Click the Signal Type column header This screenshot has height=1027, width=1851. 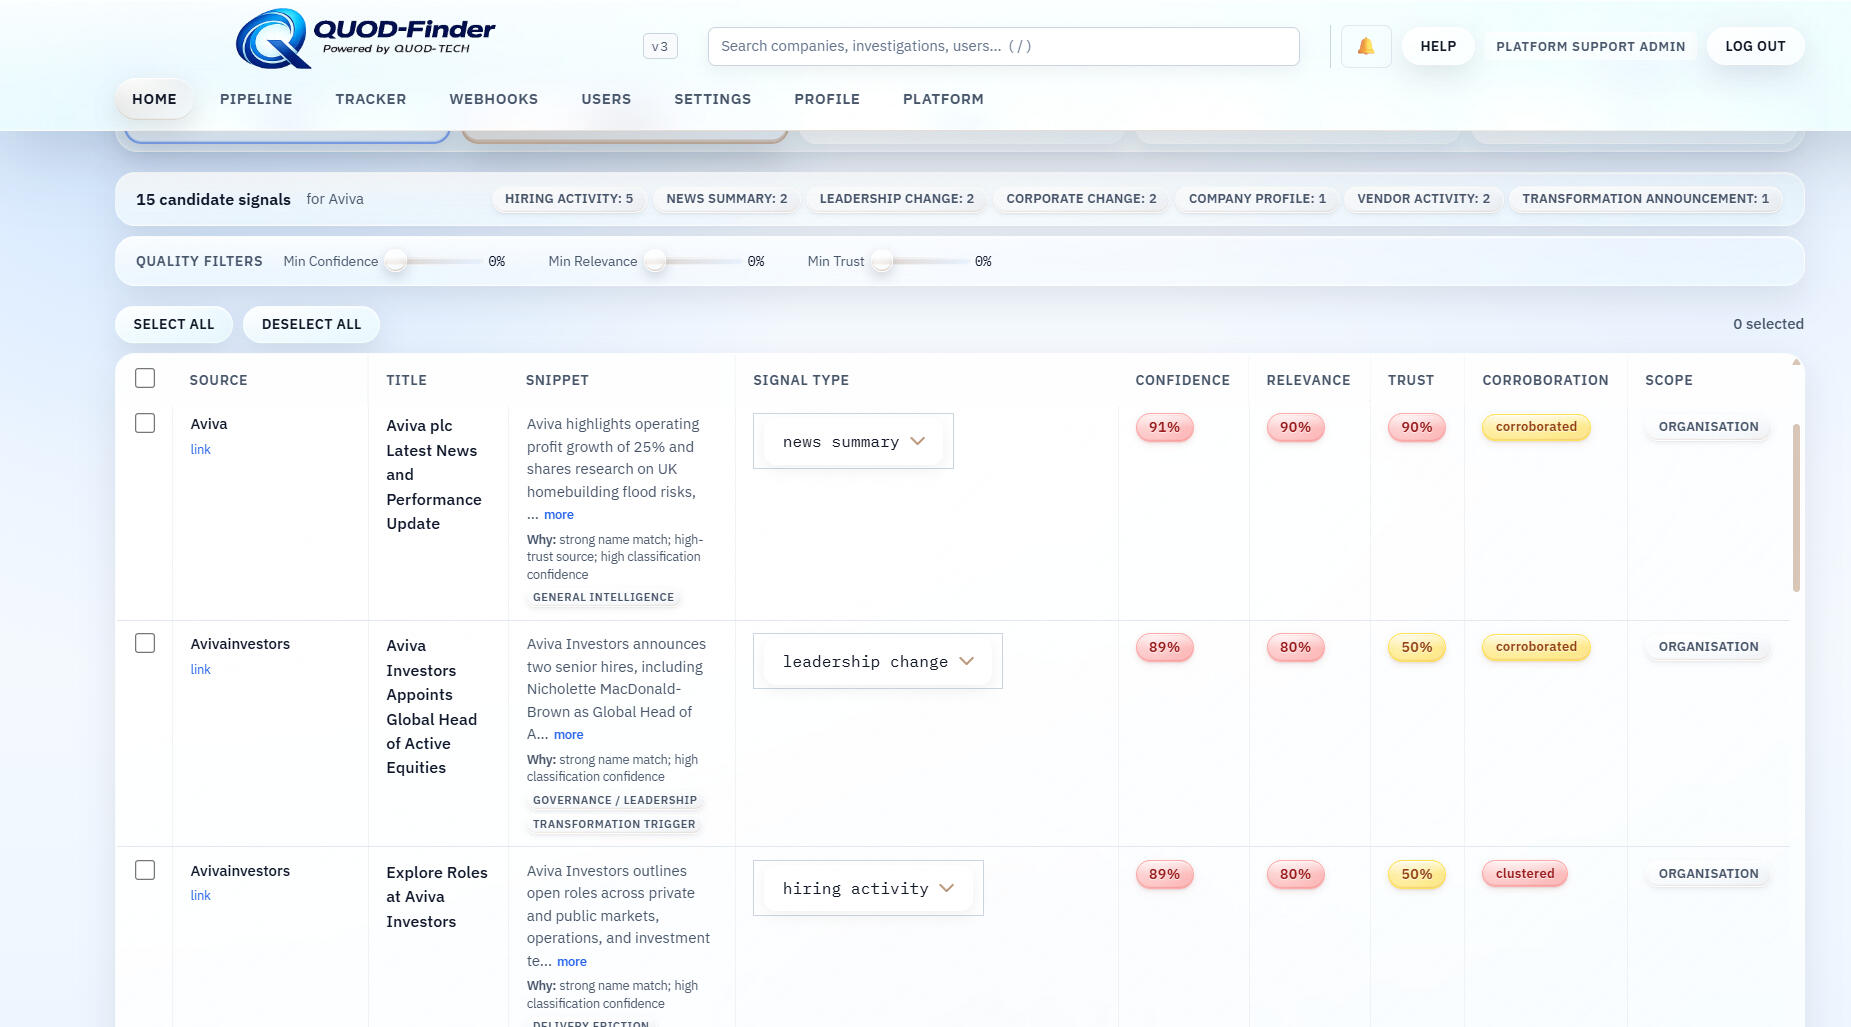pos(801,380)
